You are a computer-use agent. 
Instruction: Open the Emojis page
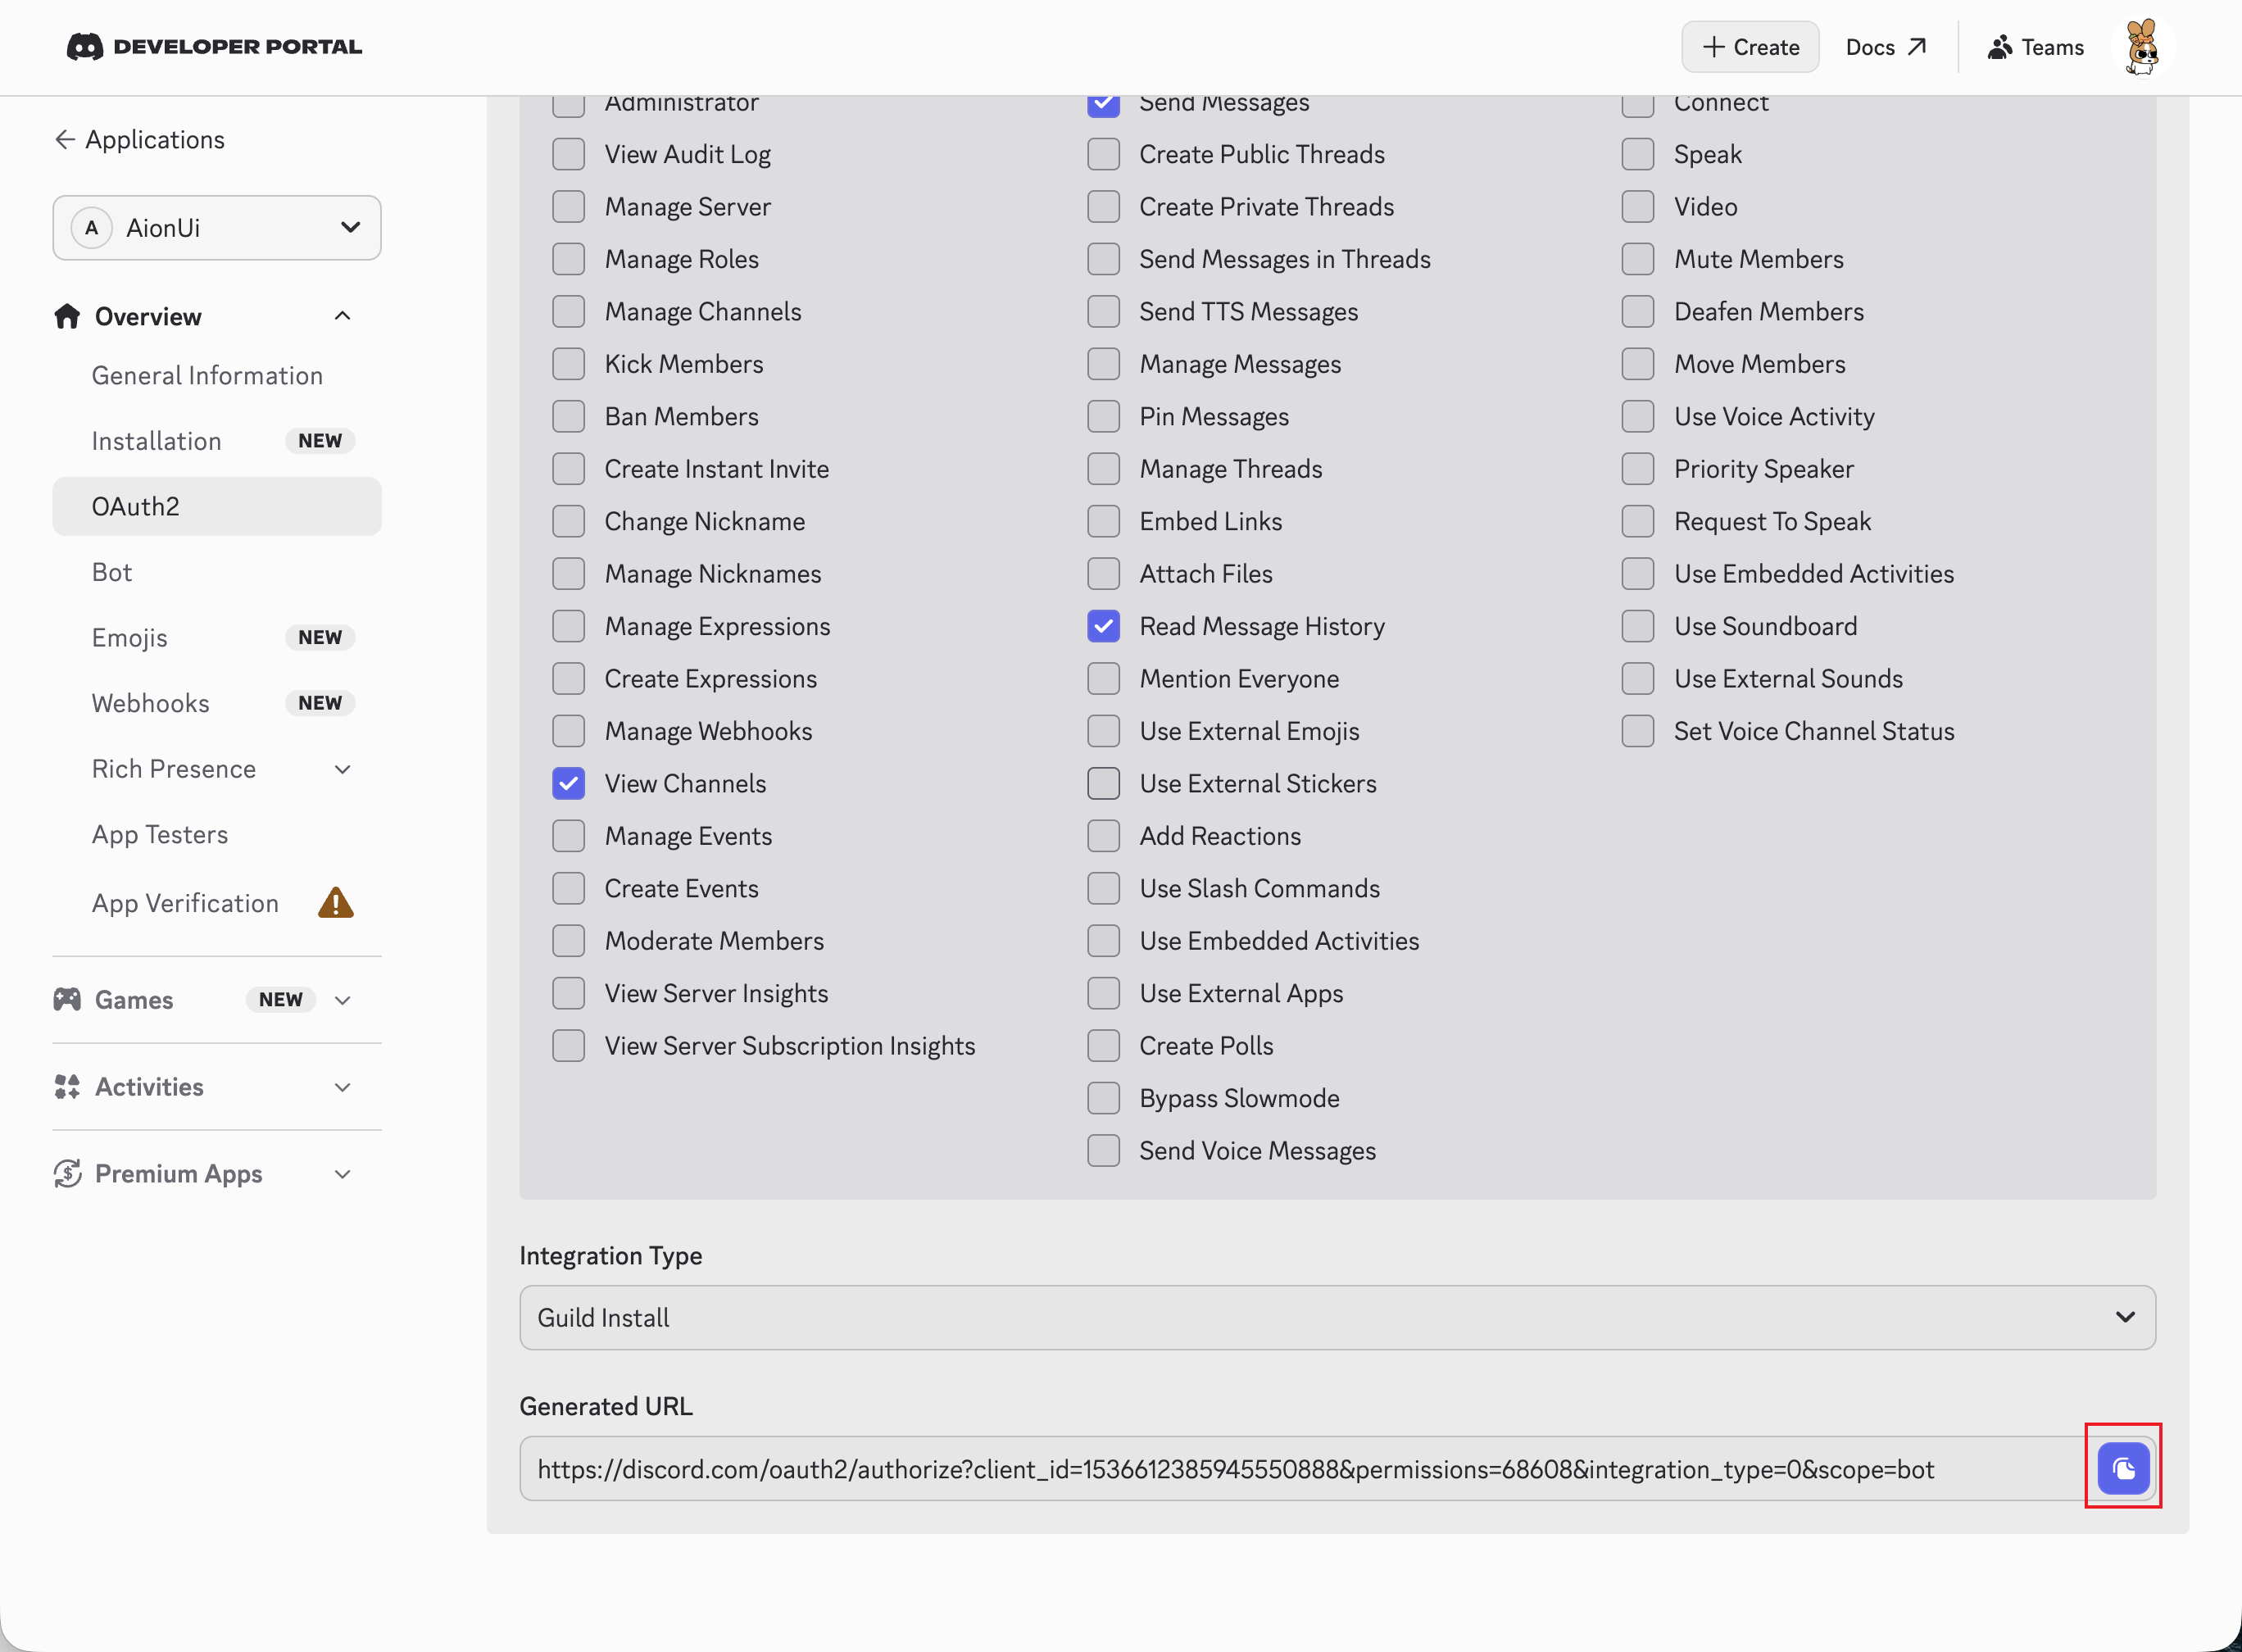(x=129, y=637)
